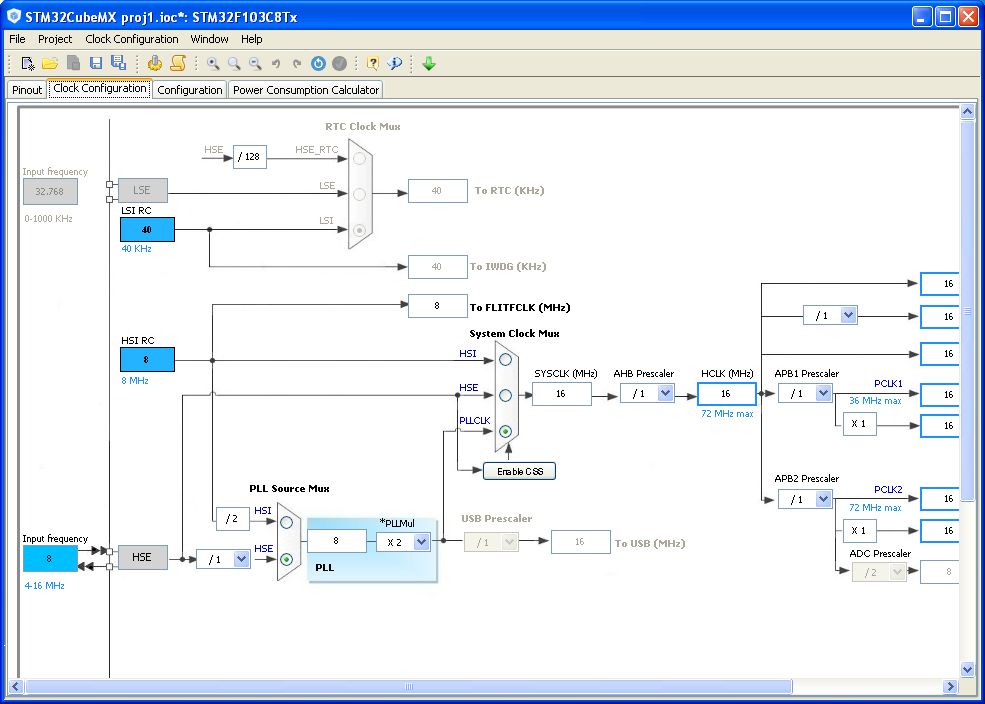Open the APB2 Prescaler dropdown
The image size is (985, 704).
(x=824, y=499)
